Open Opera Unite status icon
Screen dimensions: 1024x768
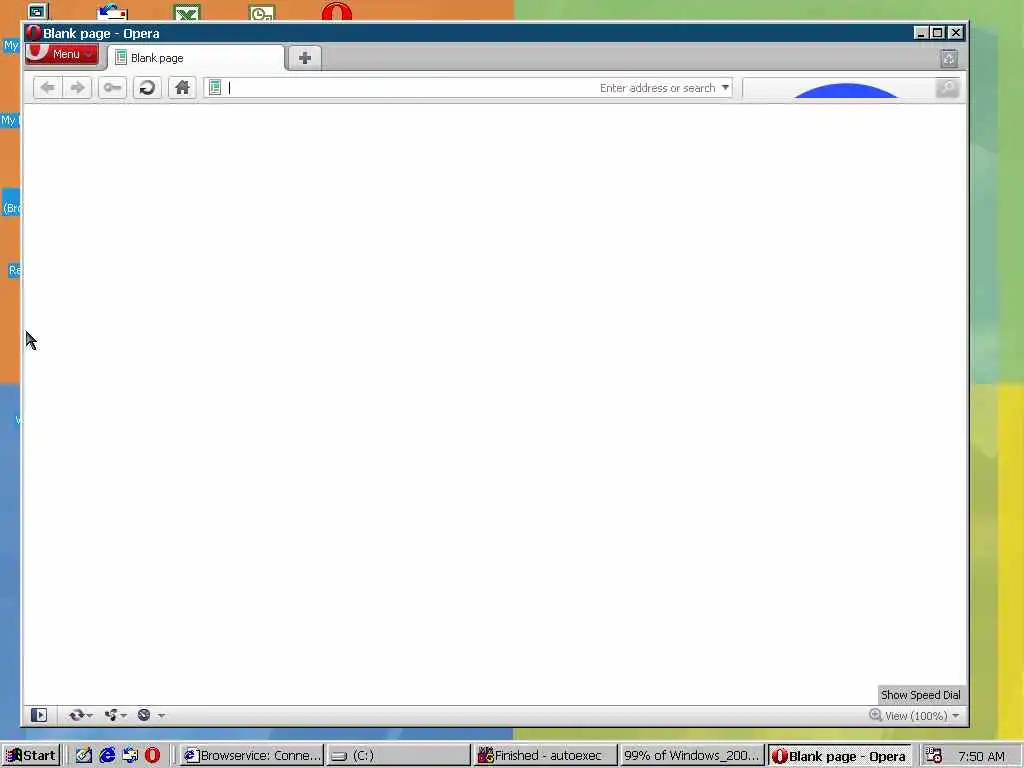[111, 715]
